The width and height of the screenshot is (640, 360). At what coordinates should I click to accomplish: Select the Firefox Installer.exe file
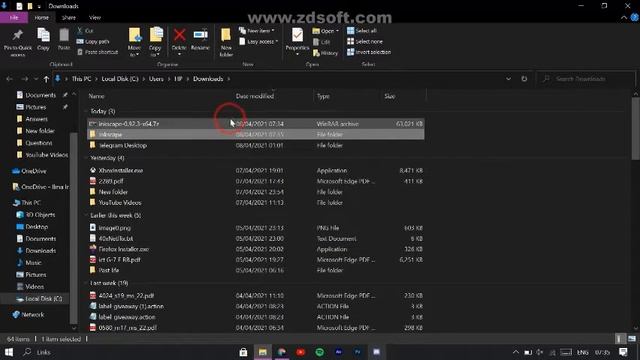[x=256, y=249]
